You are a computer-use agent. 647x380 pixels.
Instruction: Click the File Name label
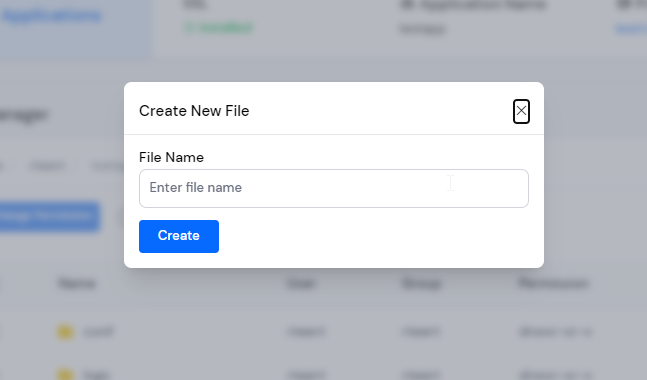coord(171,157)
